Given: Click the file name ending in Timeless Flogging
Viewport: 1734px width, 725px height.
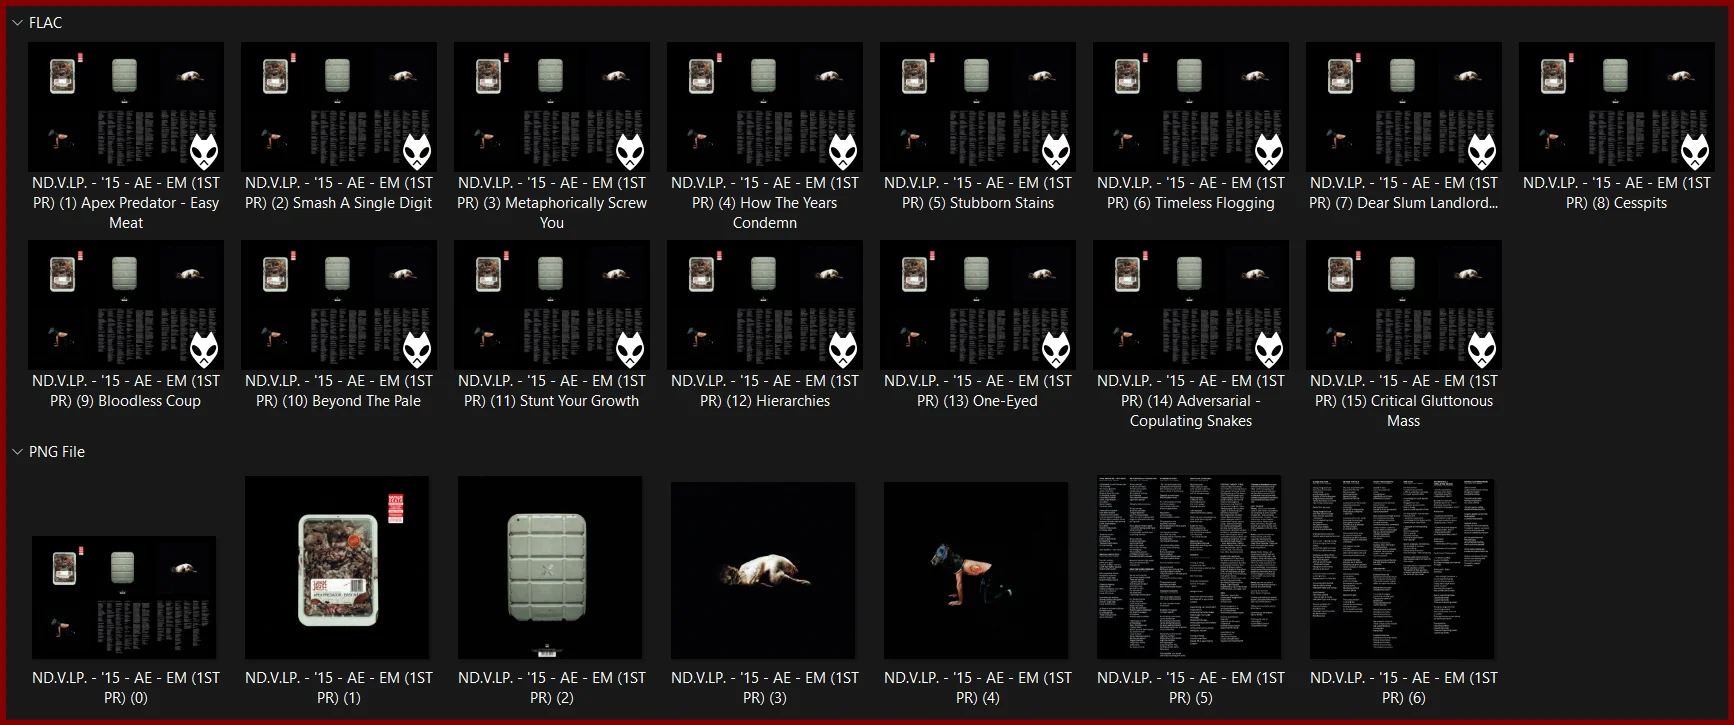Looking at the screenshot, I should coord(1191,193).
